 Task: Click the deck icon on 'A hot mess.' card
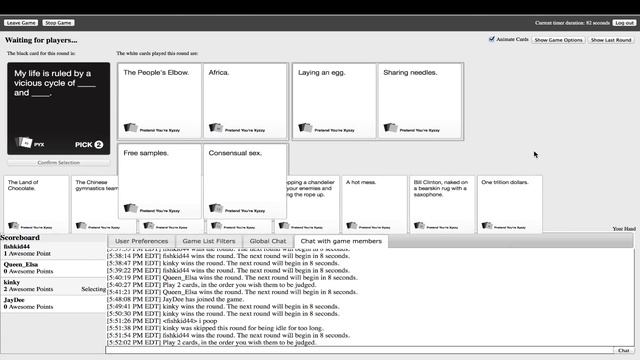351,225
